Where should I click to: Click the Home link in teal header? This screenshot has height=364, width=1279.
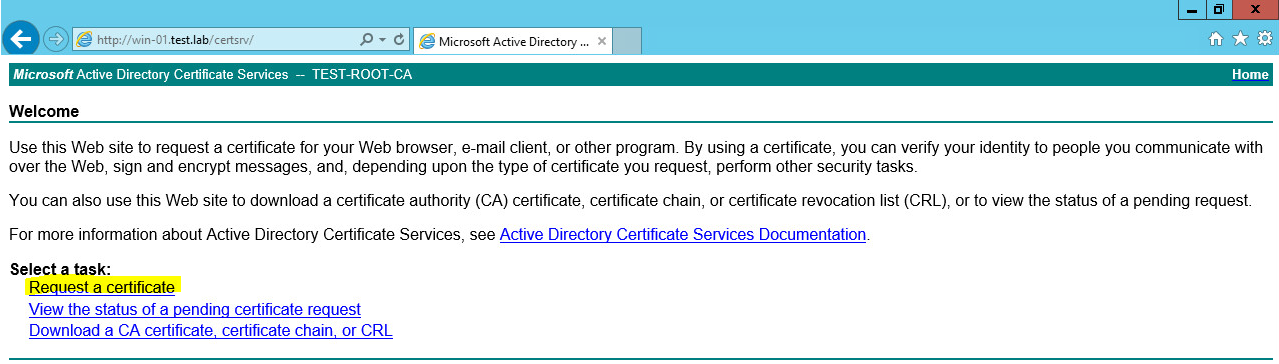click(x=1250, y=75)
